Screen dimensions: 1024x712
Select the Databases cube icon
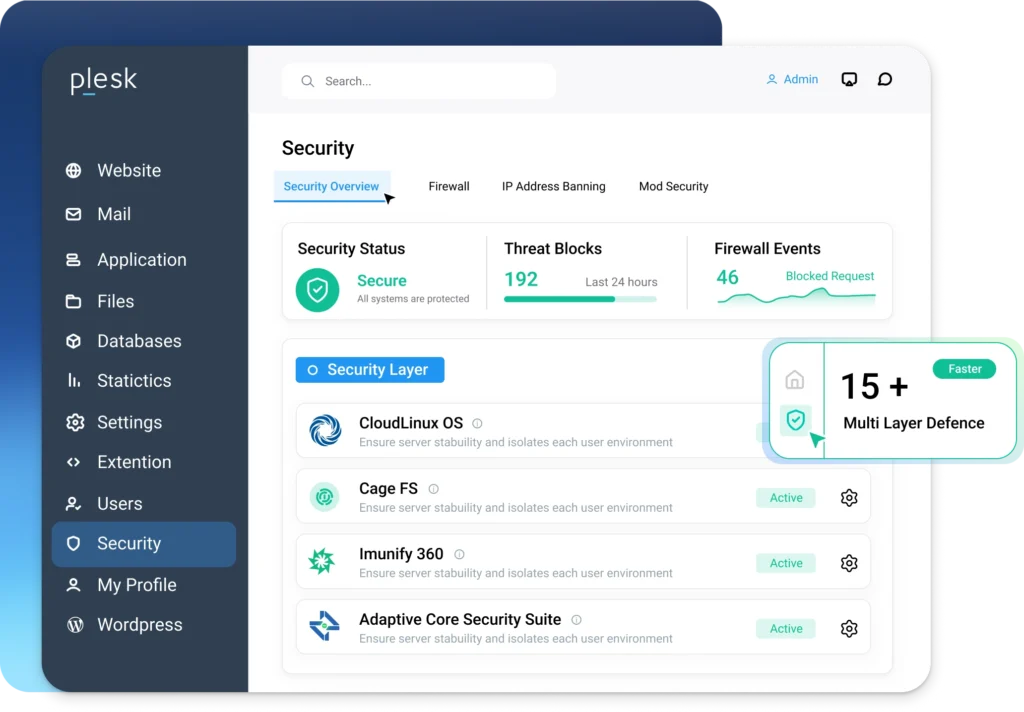[x=74, y=341]
